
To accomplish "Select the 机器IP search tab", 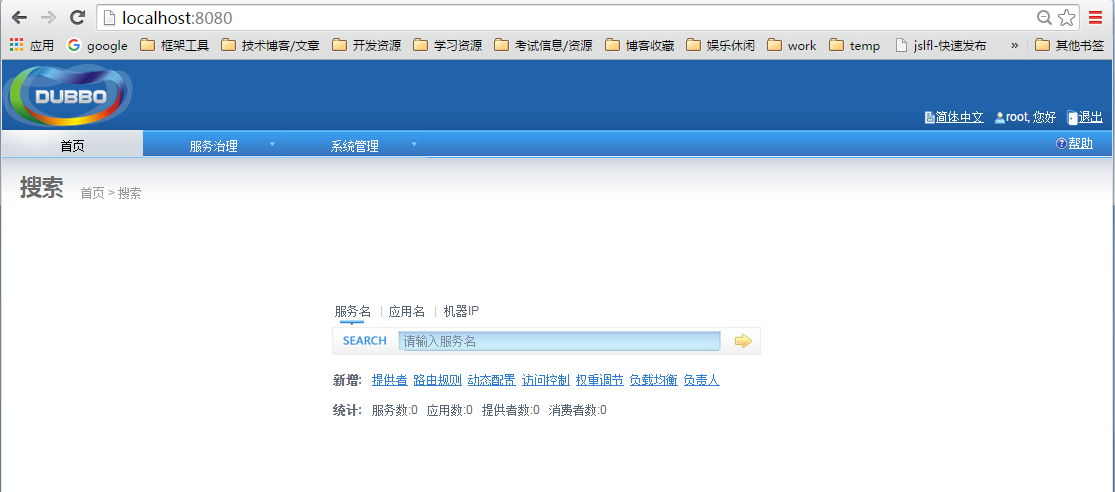I will 462,311.
